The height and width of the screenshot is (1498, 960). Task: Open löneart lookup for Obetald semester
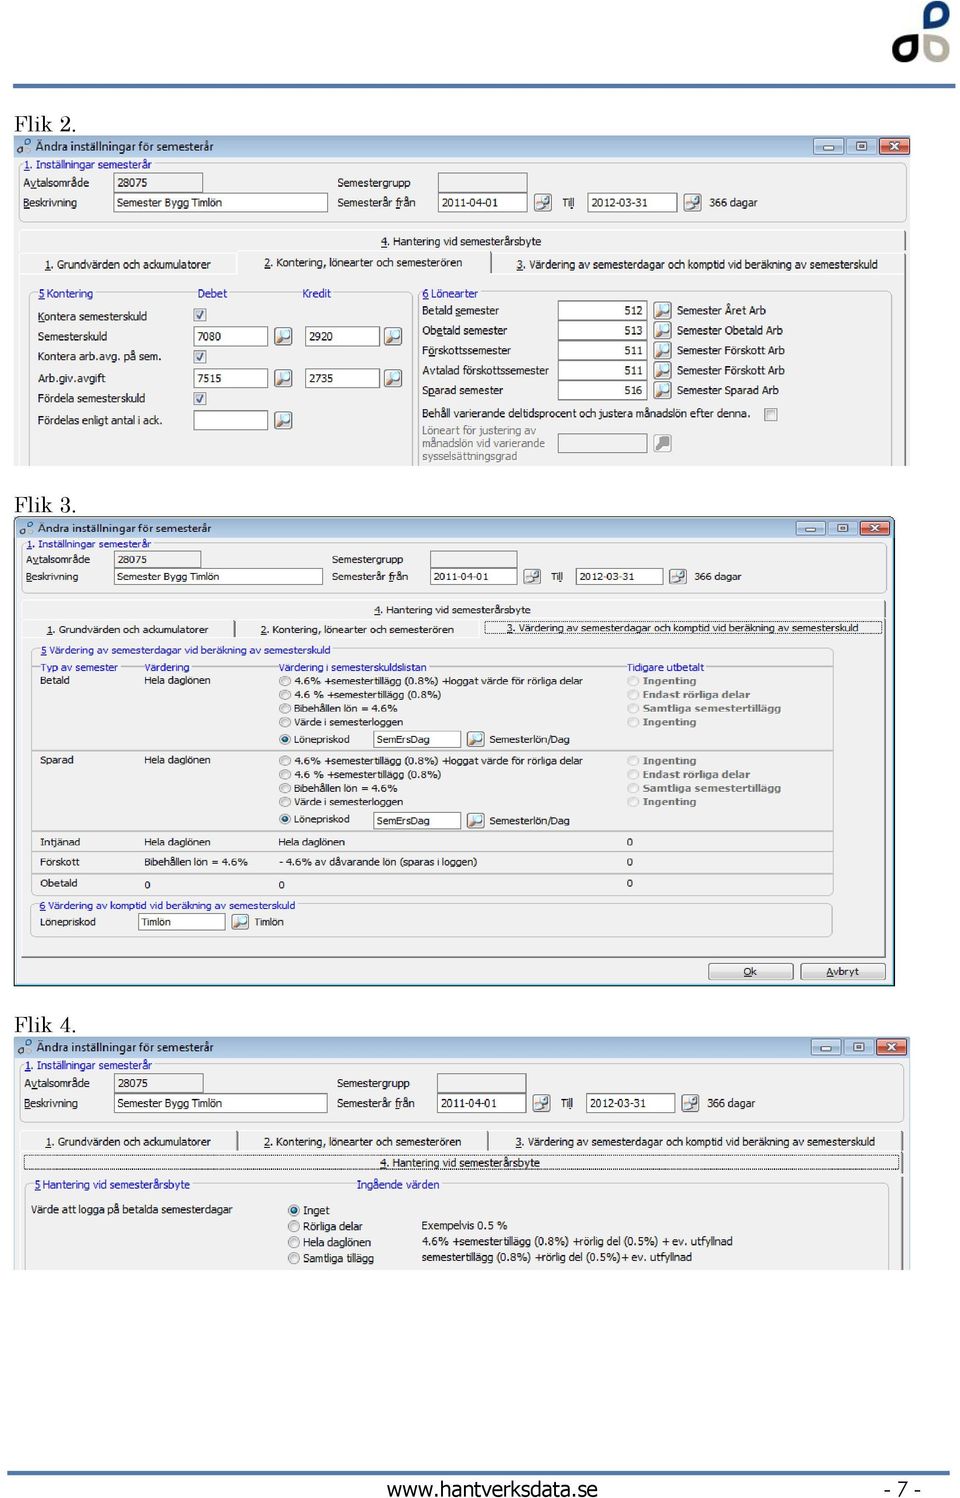pos(662,330)
